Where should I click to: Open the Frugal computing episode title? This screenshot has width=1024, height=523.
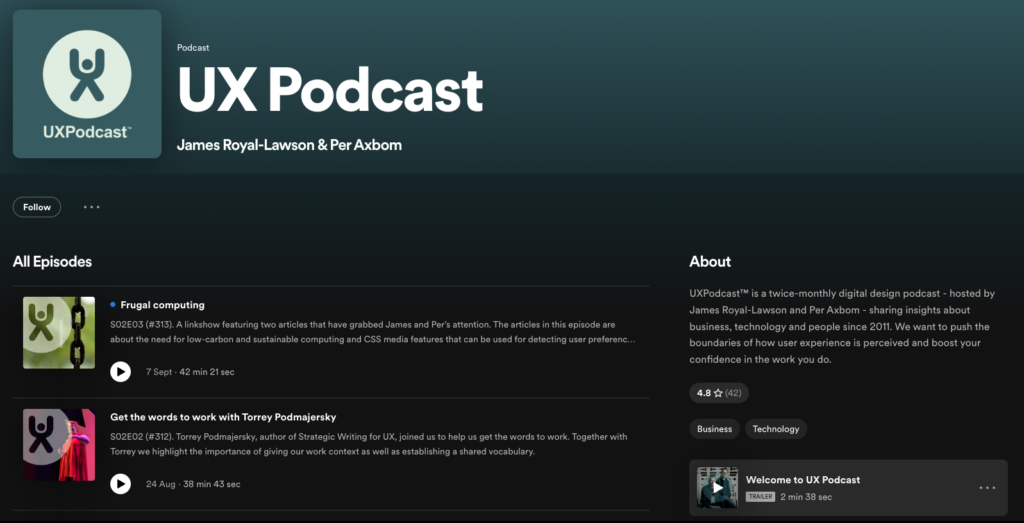click(163, 305)
